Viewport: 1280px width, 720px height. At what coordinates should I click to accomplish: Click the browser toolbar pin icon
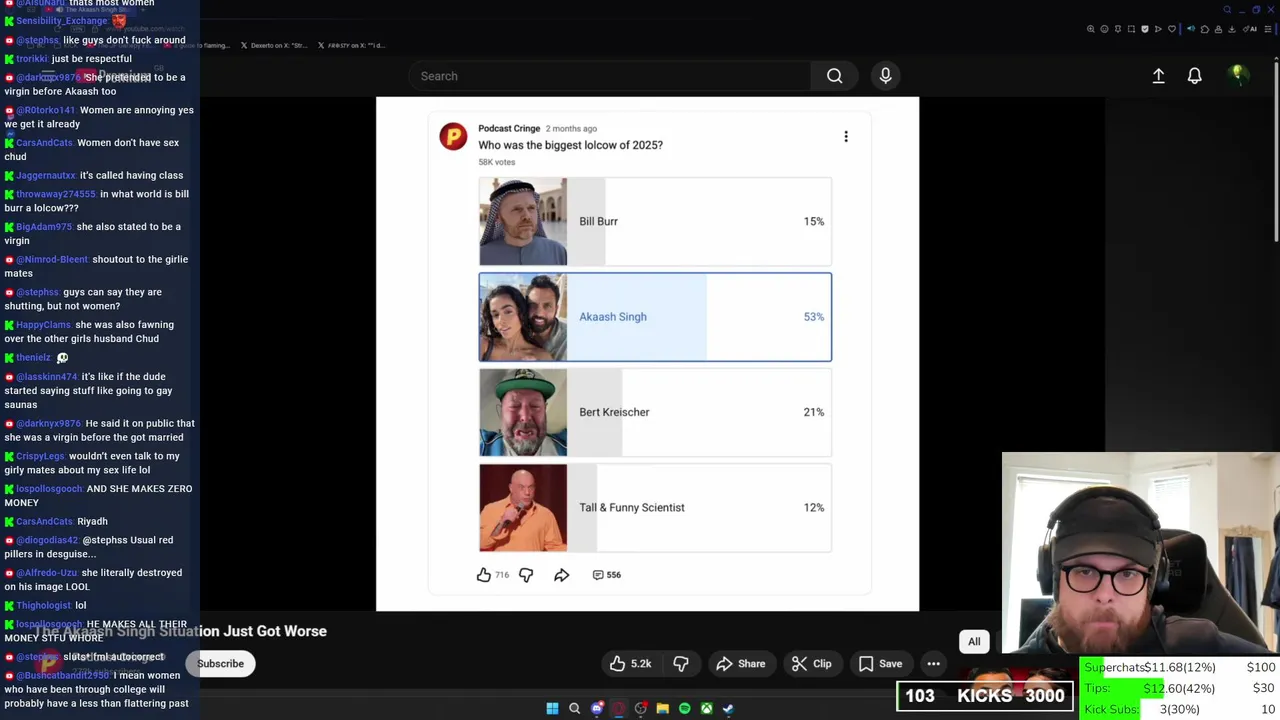(x=1118, y=29)
